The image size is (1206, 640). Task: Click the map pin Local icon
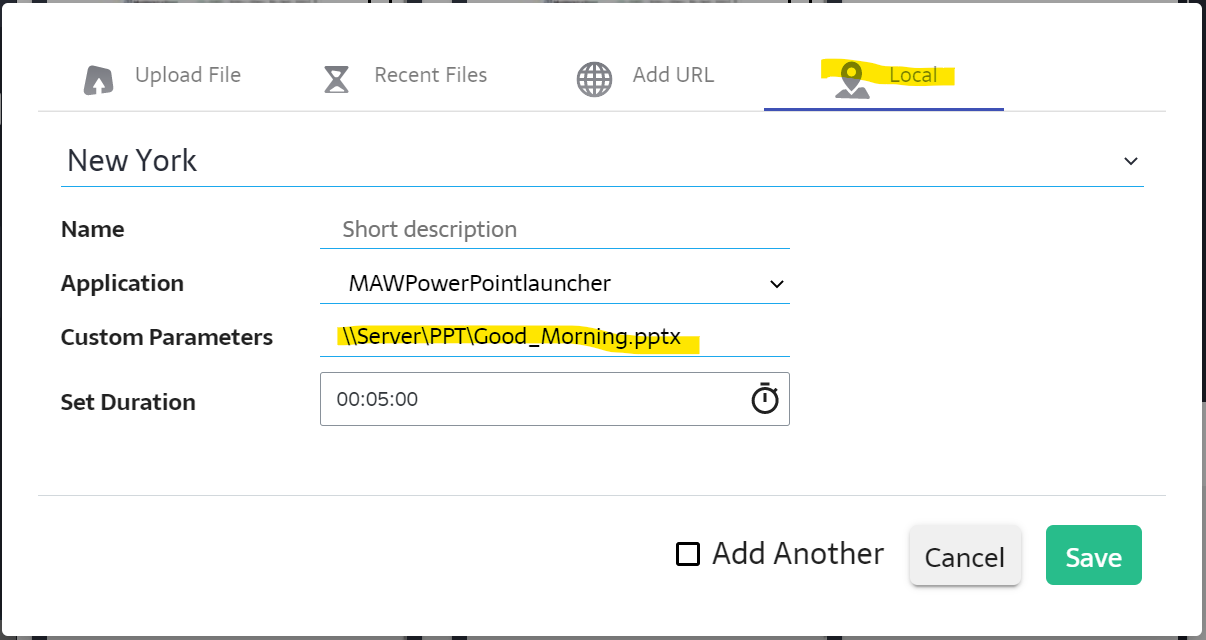tap(852, 79)
